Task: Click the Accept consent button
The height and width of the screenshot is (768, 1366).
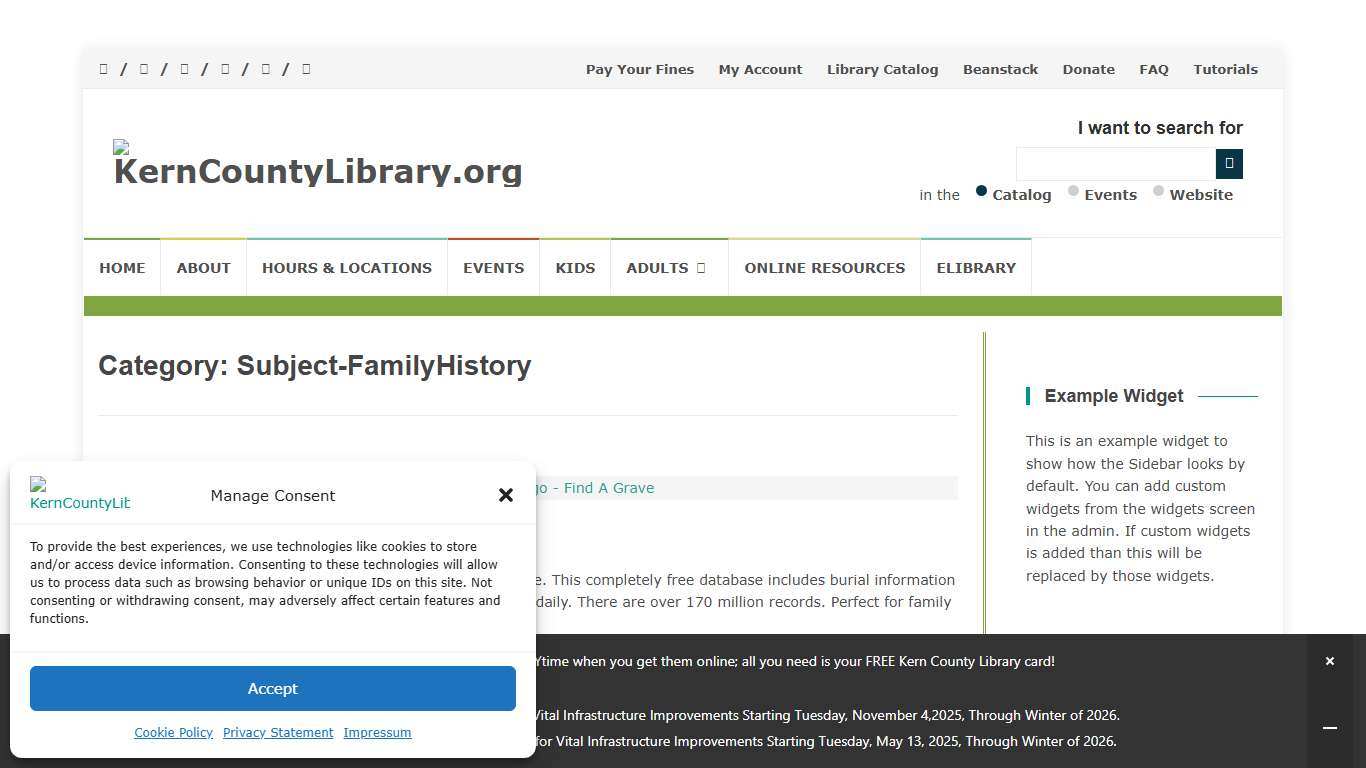Action: tap(272, 688)
